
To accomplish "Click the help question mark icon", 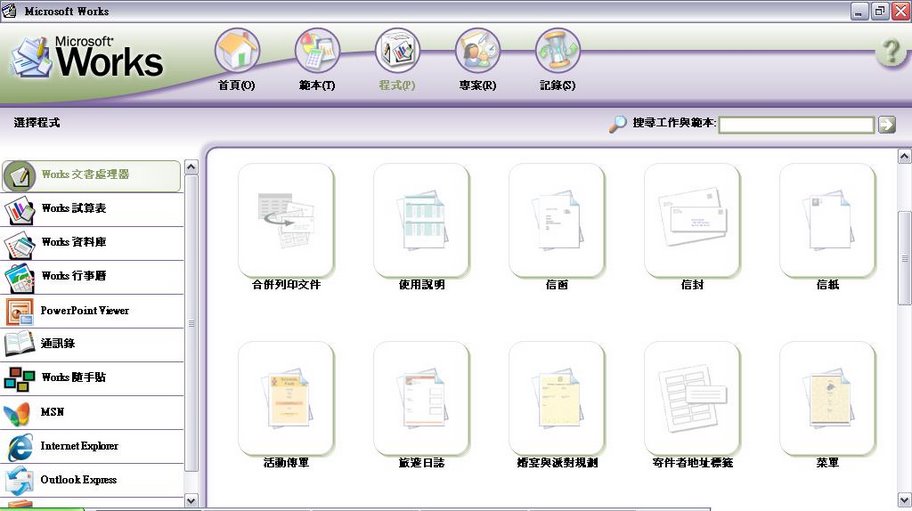I will click(892, 53).
